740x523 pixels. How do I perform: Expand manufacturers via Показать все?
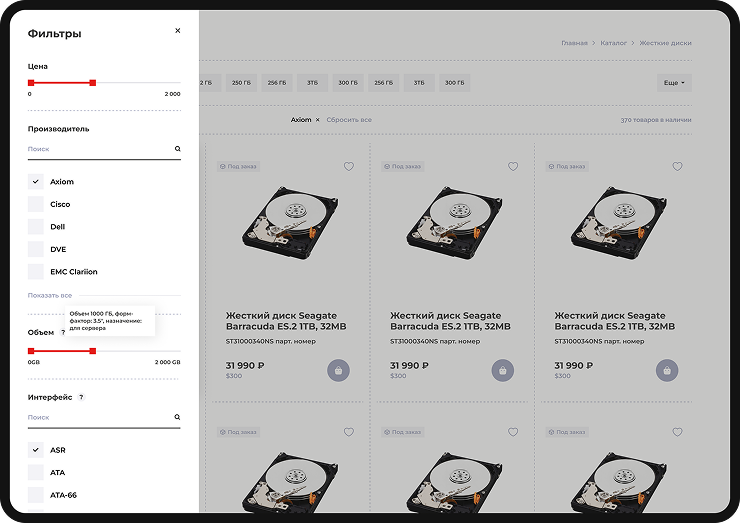click(x=50, y=295)
